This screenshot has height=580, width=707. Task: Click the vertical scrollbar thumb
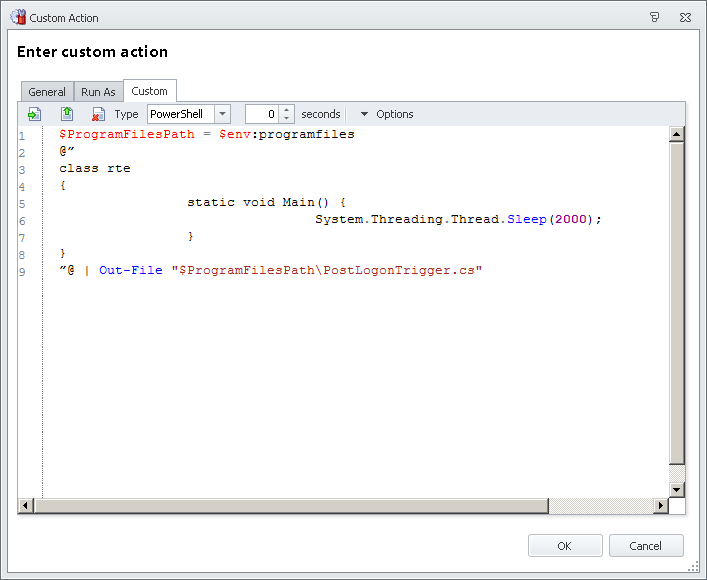677,303
